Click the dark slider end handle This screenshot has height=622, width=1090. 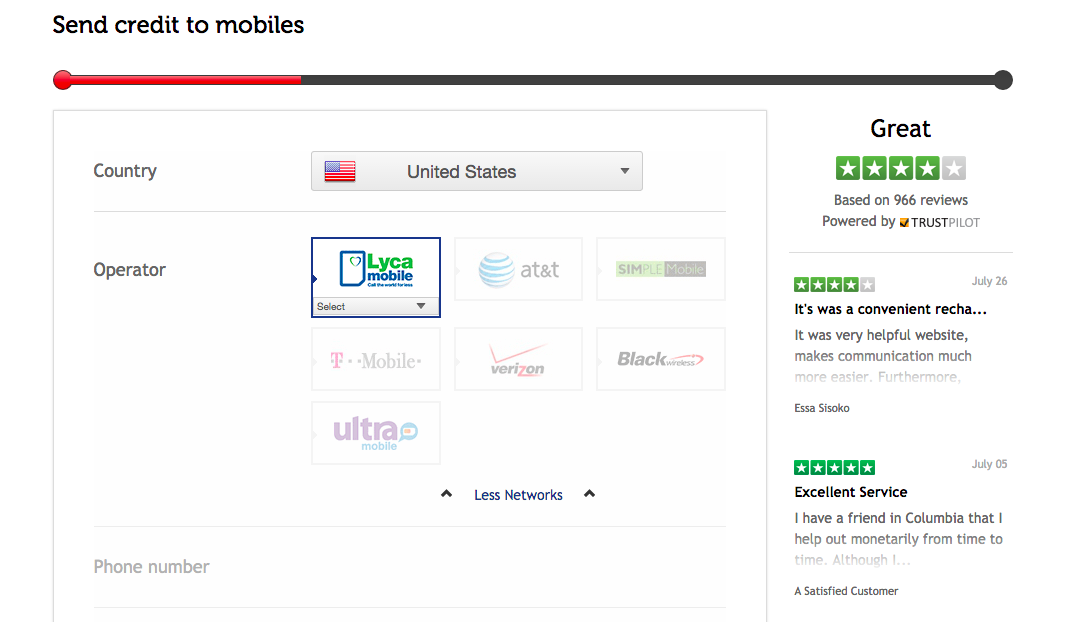(1003, 80)
